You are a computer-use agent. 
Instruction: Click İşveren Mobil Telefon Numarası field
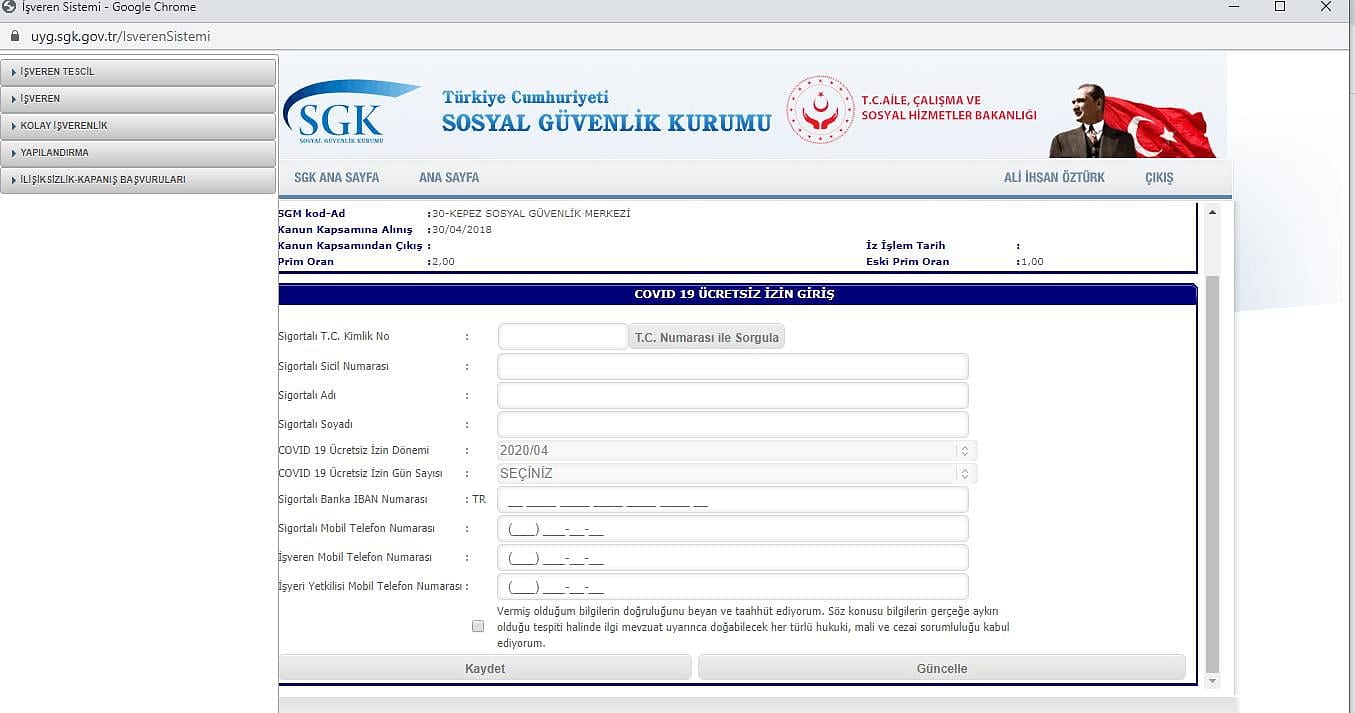tap(733, 557)
